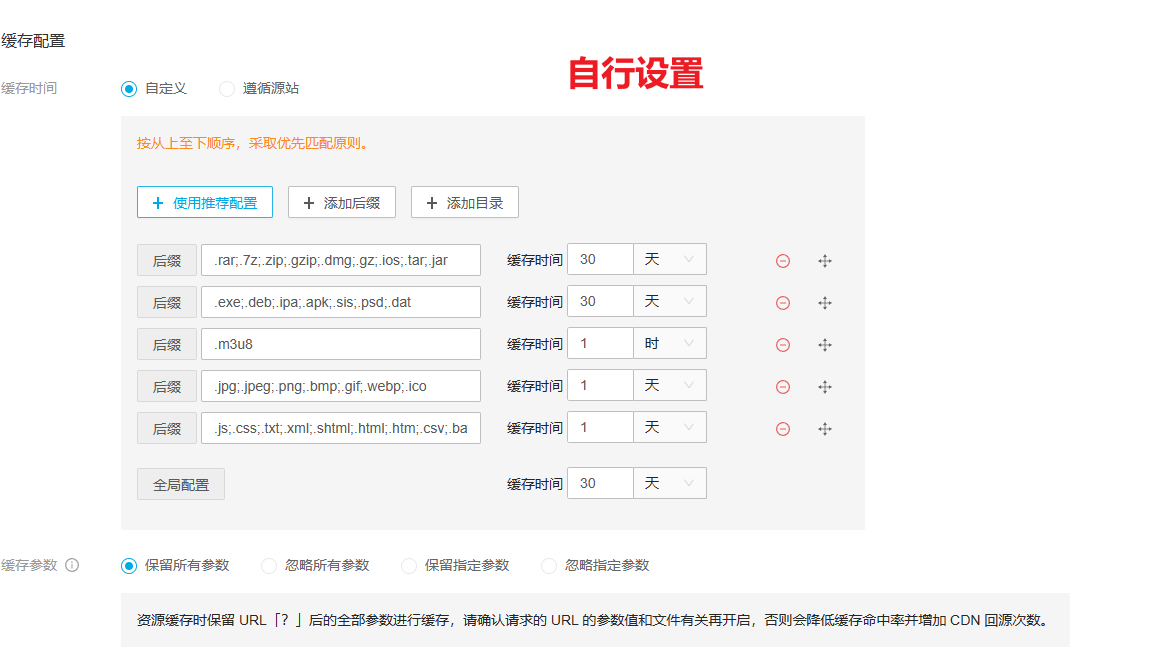Click the info icon beside 缓存参数
Screen dimensions: 1152x657
[72, 565]
